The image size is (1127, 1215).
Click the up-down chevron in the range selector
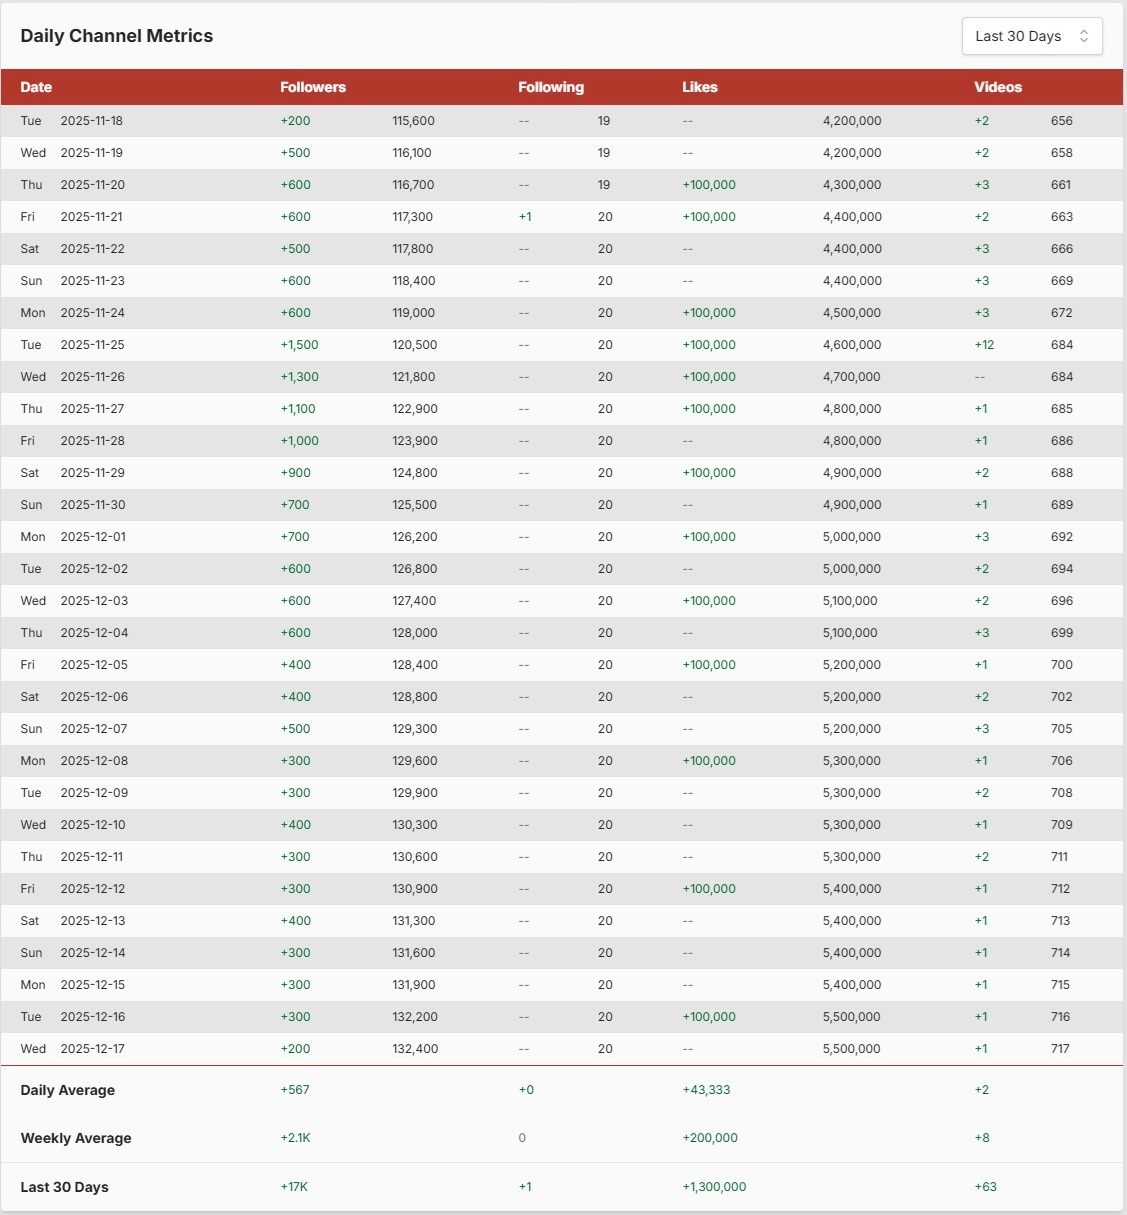(x=1084, y=36)
